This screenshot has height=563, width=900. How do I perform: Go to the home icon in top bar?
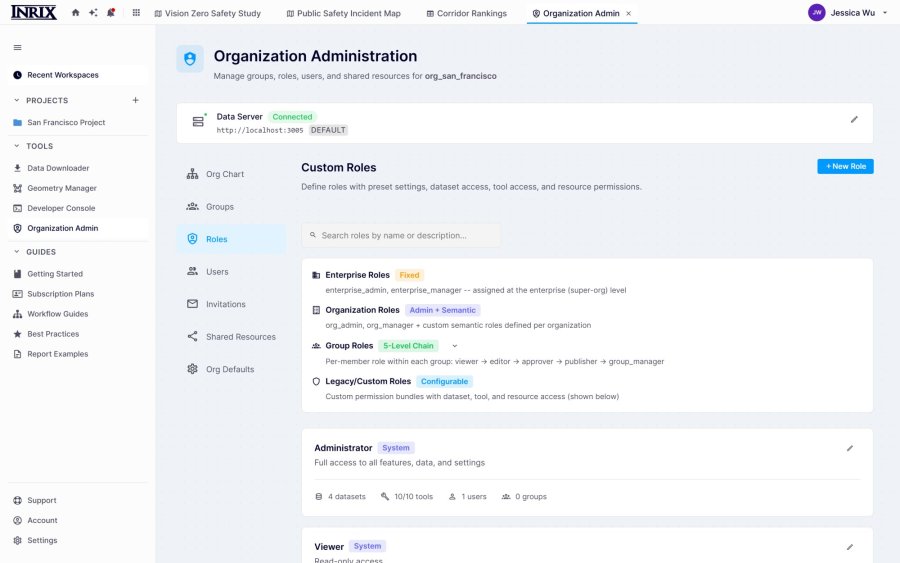pos(75,13)
